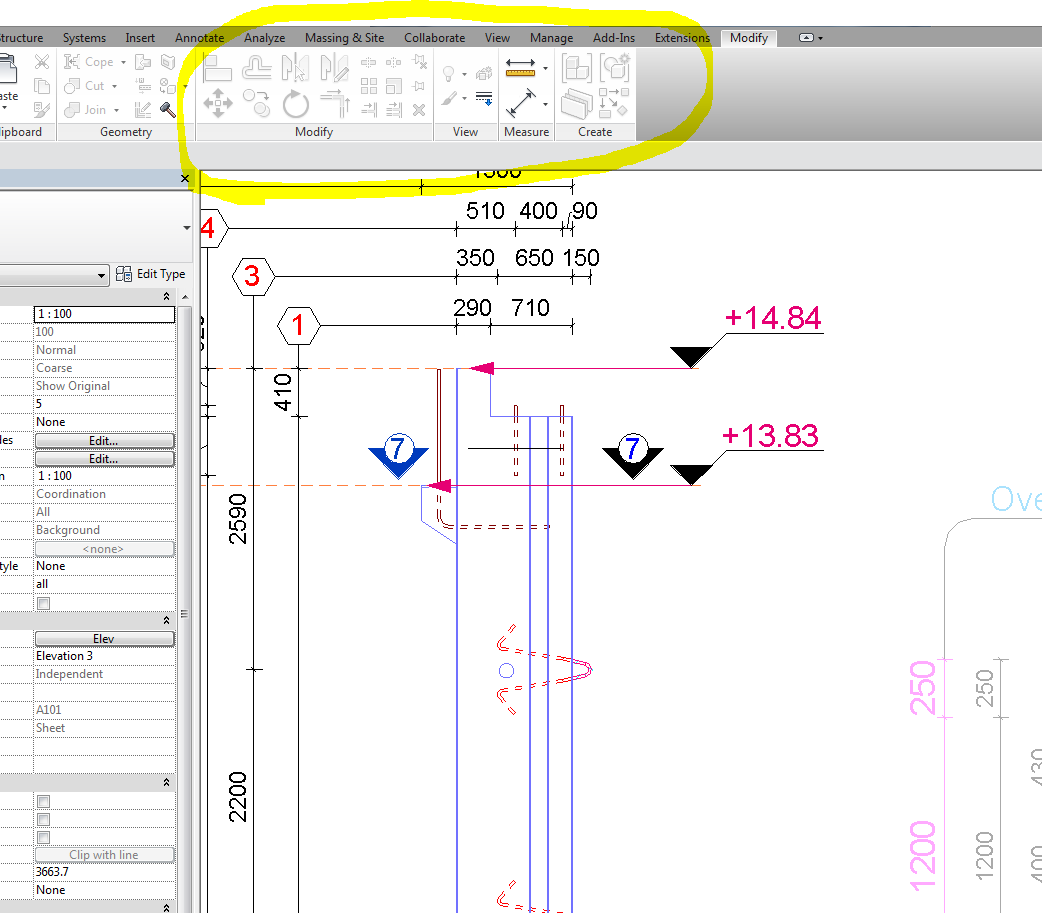1042x913 pixels.
Task: Open the Systems ribbon tab
Action: point(84,38)
